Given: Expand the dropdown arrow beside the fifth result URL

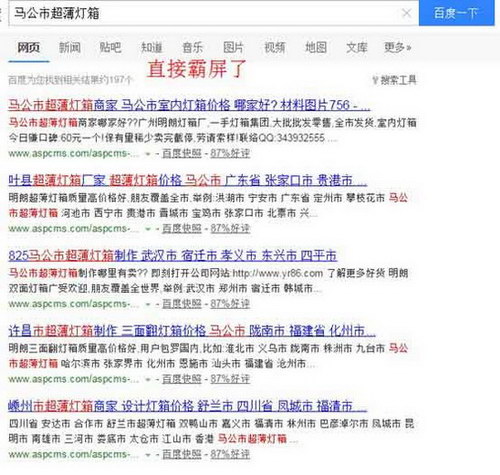Looking at the screenshot, I should 148,455.
